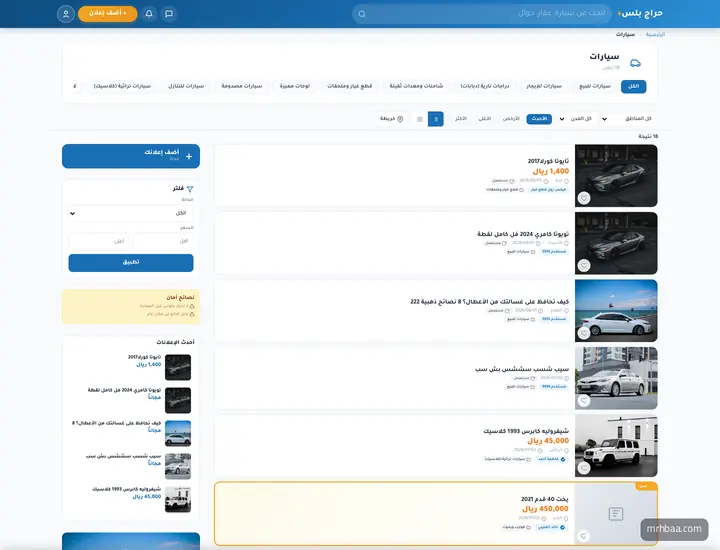Click the 1,400 ريال price text
The width and height of the screenshot is (720, 550).
[x=551, y=171]
